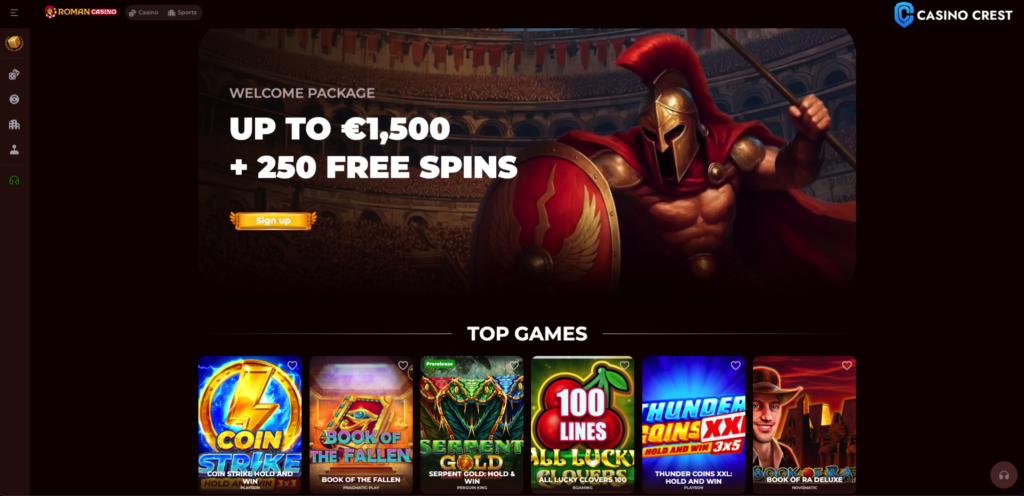Click the Welcome Package banner
Screen dimensions: 1024x496
(x=527, y=160)
